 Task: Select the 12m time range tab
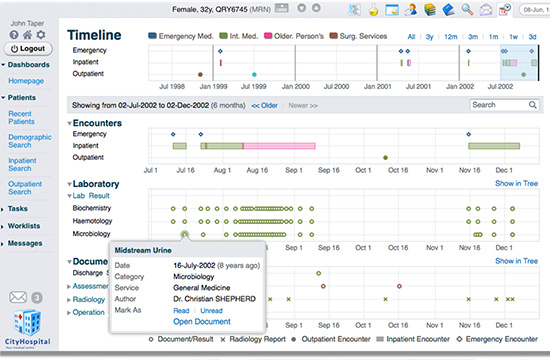[451, 36]
